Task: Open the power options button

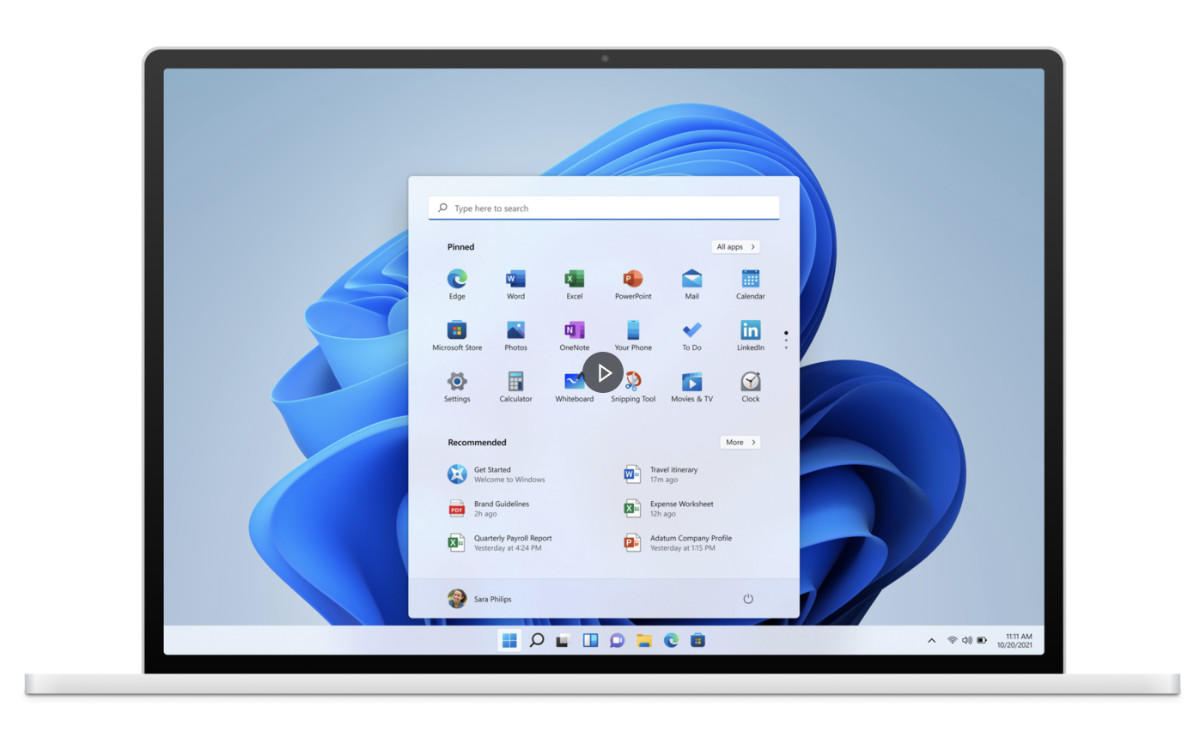Action: pyautogui.click(x=748, y=599)
